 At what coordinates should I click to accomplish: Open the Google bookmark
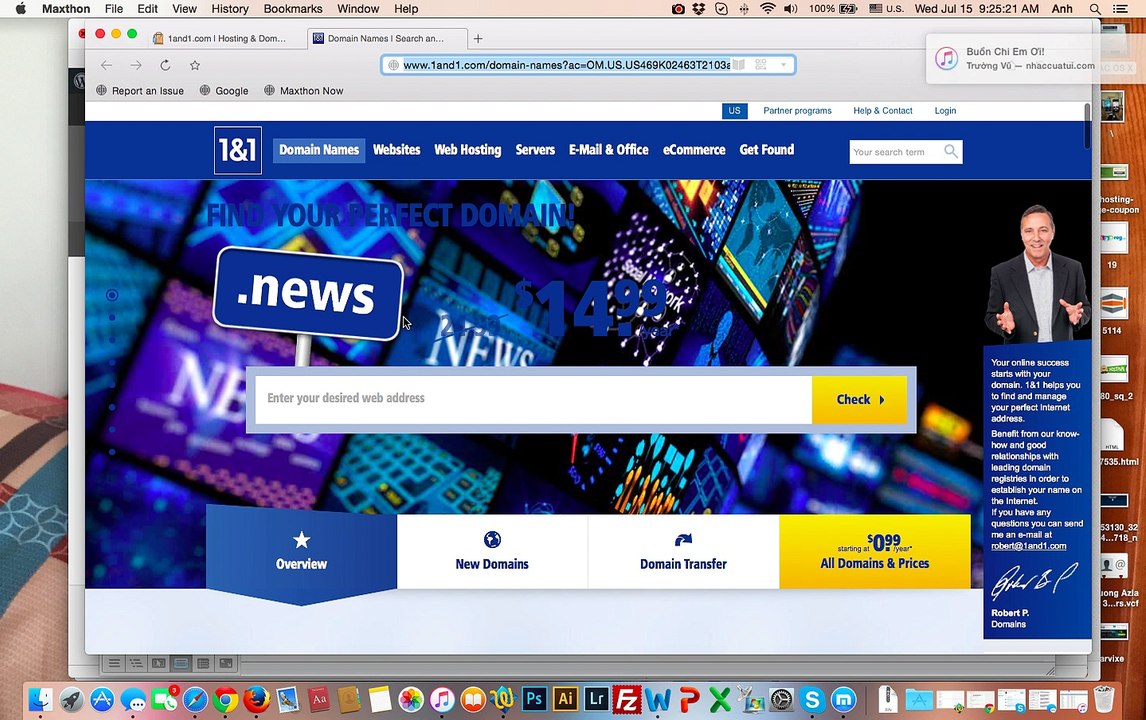coord(224,91)
